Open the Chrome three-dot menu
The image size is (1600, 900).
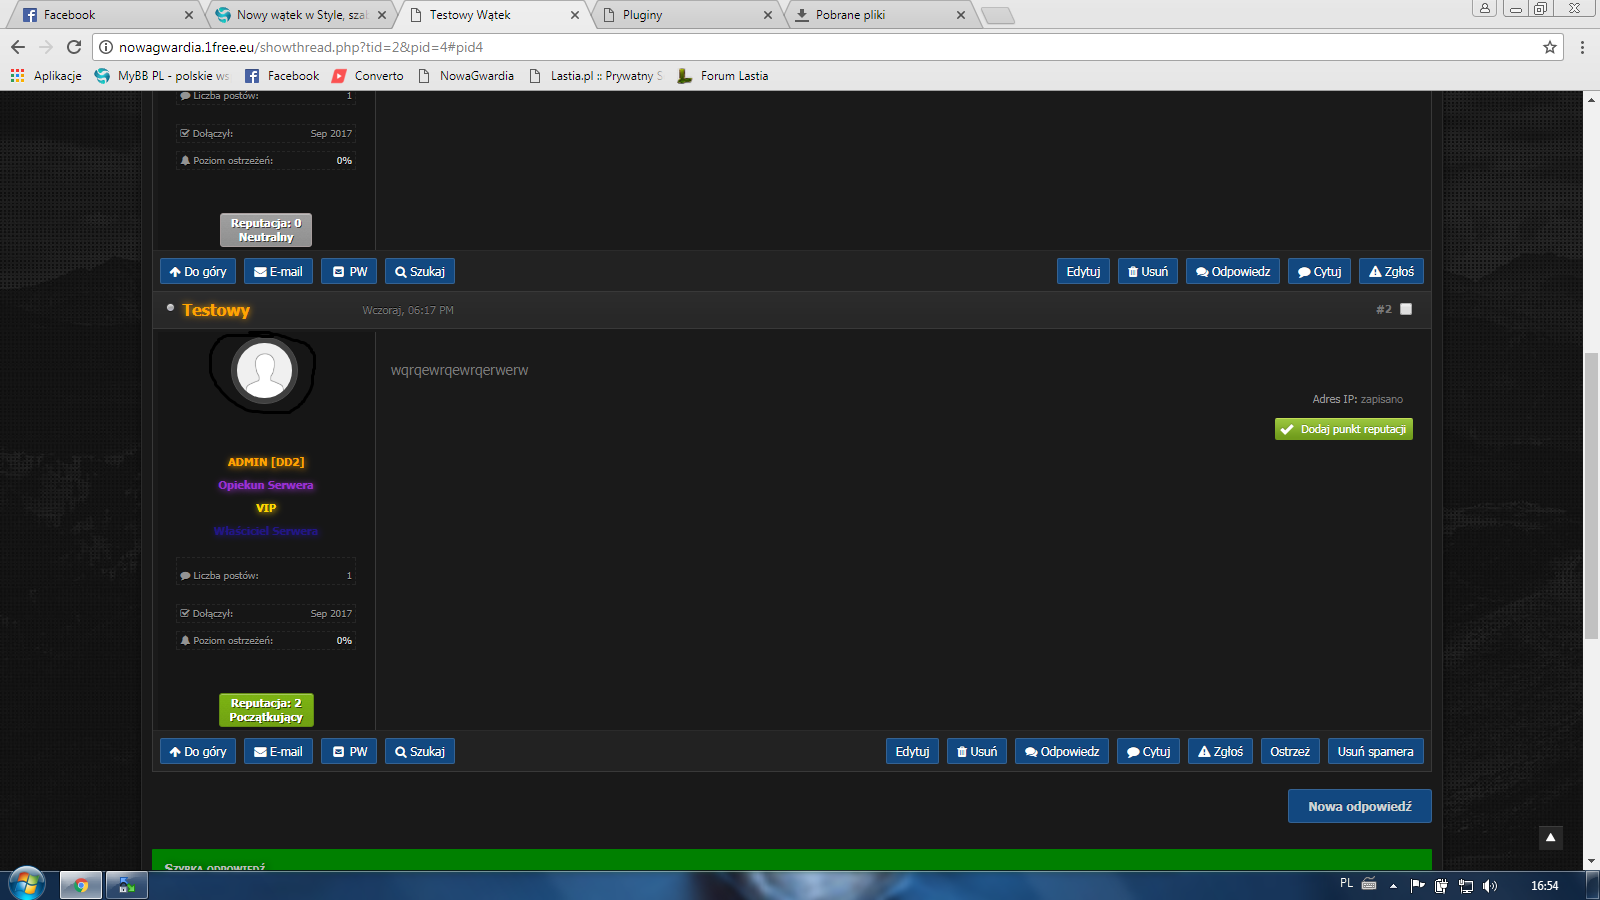click(x=1582, y=47)
